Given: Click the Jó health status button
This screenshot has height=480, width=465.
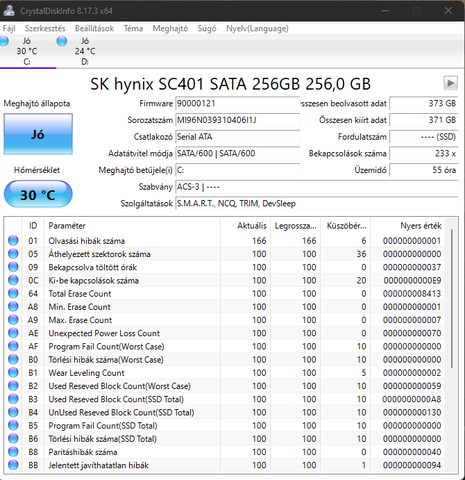Looking at the screenshot, I should [x=38, y=134].
